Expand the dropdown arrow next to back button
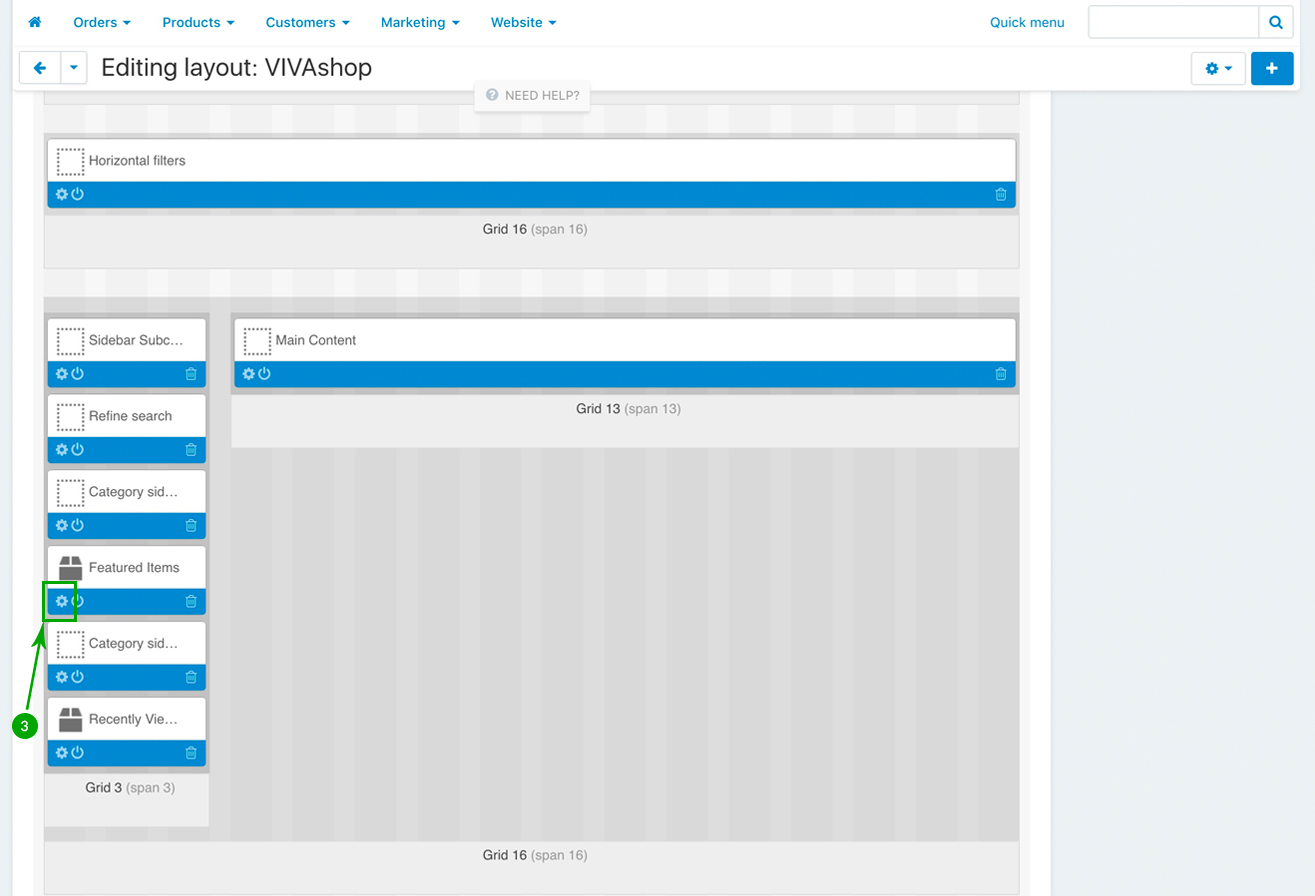The width and height of the screenshot is (1315, 896). point(74,68)
